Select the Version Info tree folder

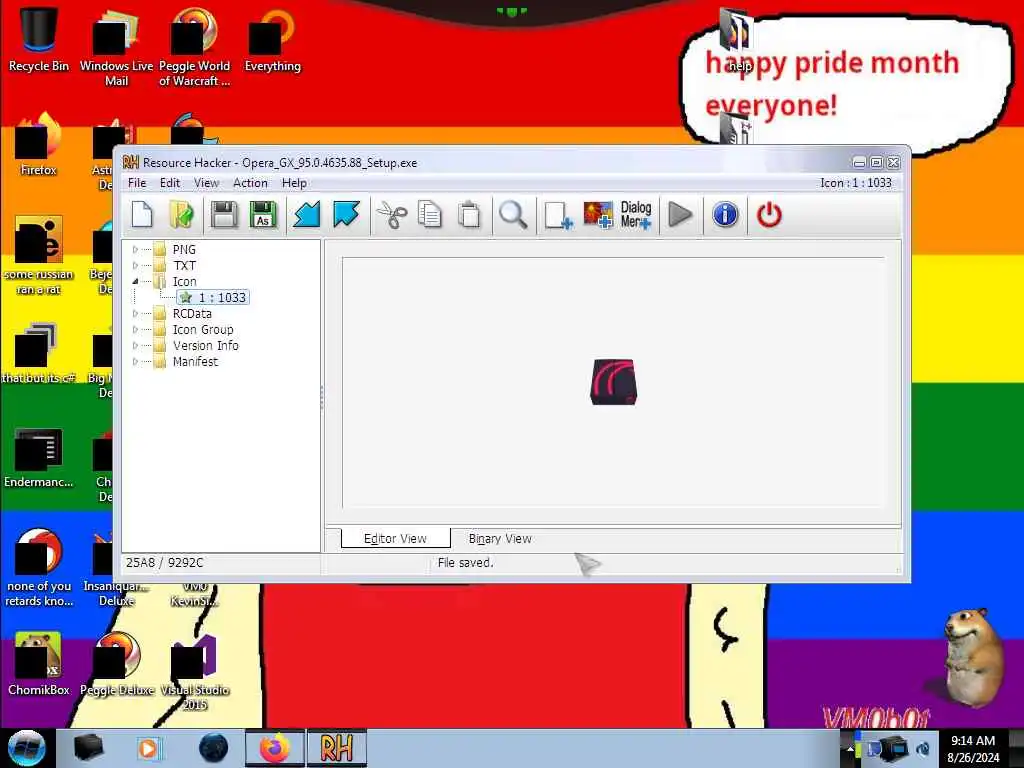[x=205, y=345]
